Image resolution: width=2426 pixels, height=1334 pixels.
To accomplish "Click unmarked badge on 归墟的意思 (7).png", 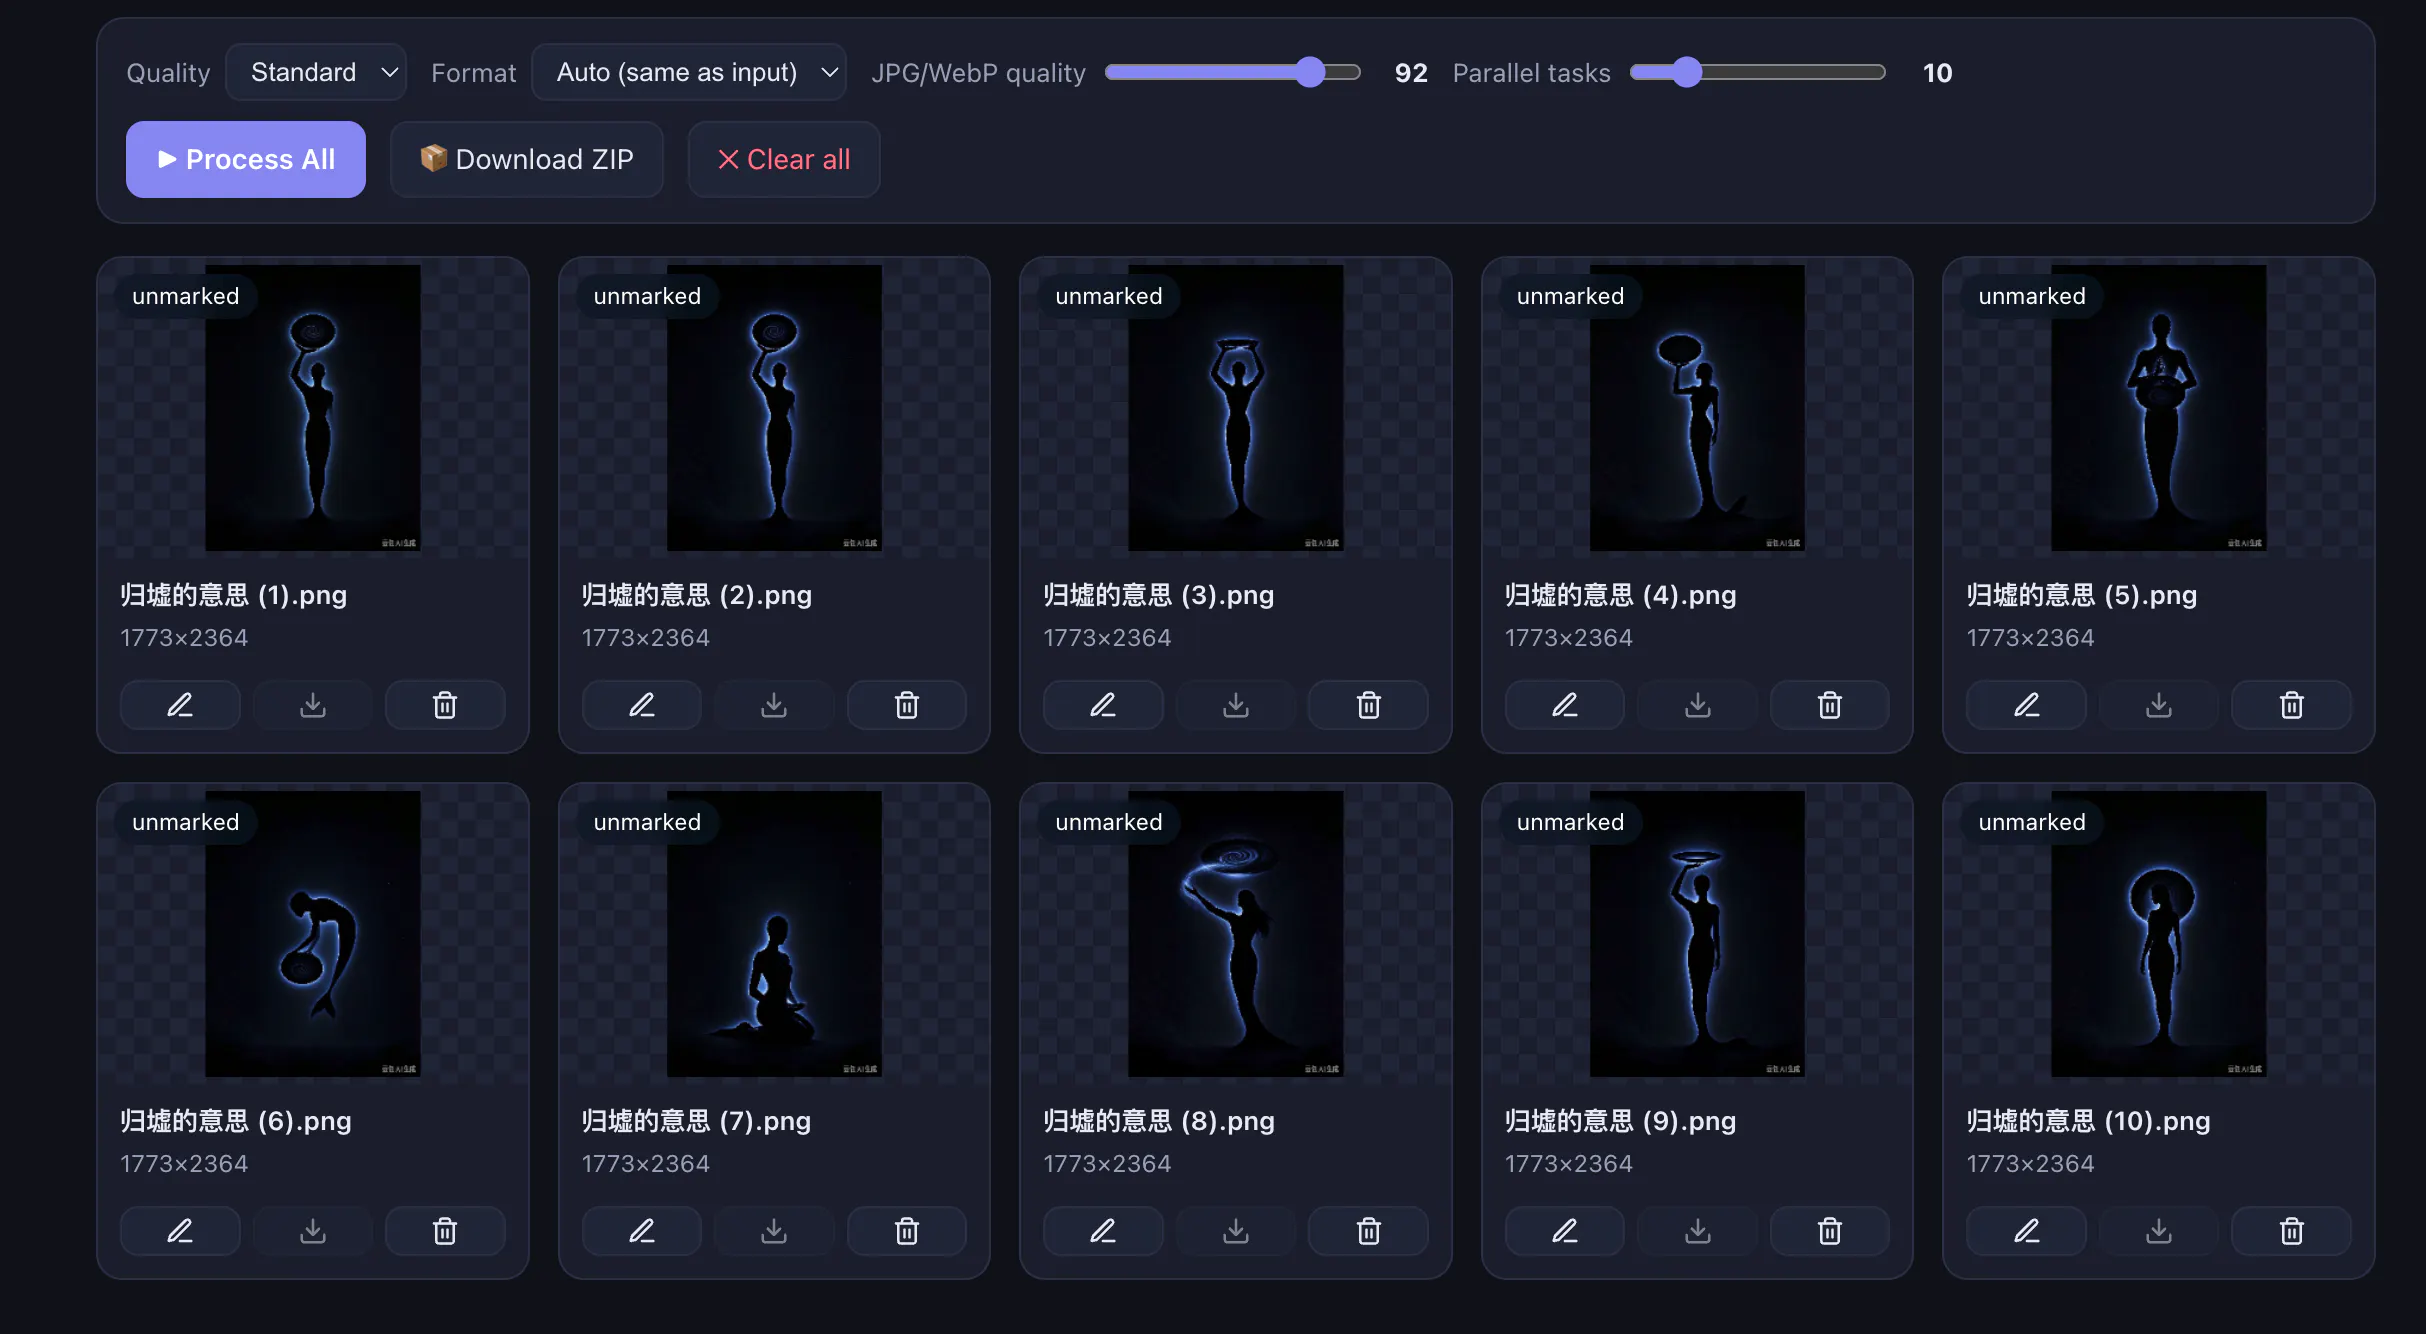I will click(647, 822).
